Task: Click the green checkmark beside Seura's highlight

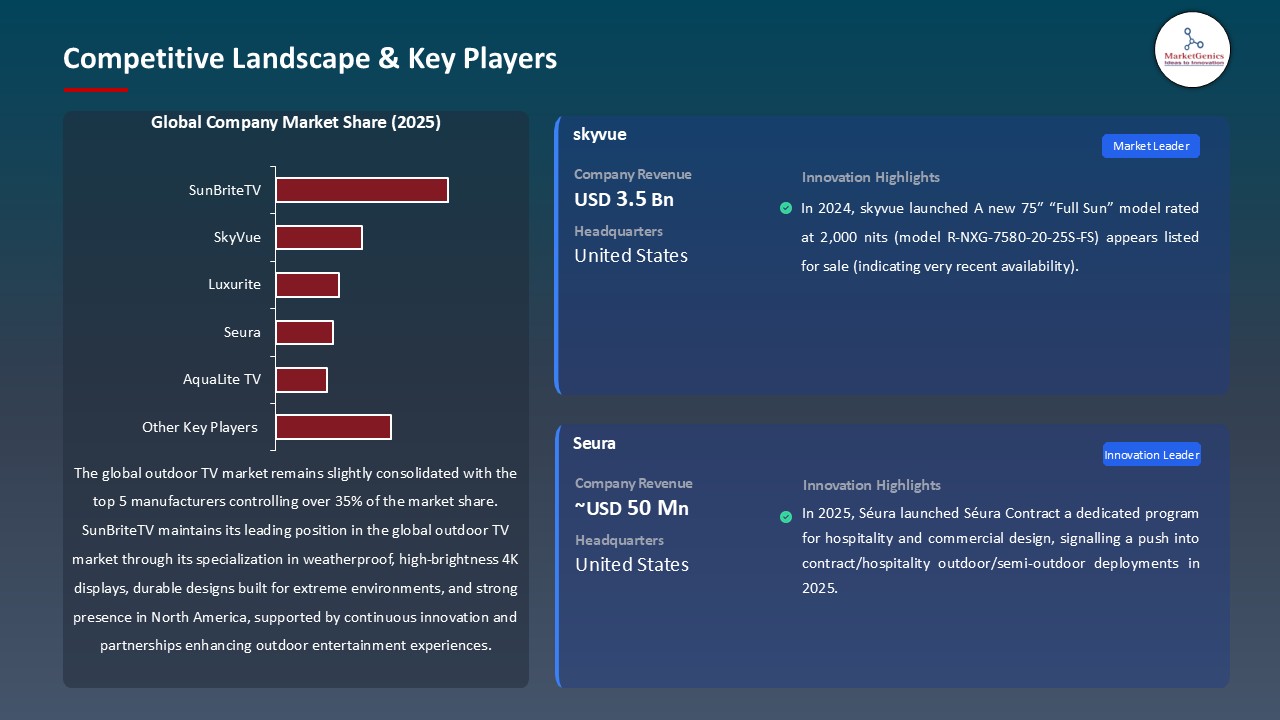Action: click(786, 517)
